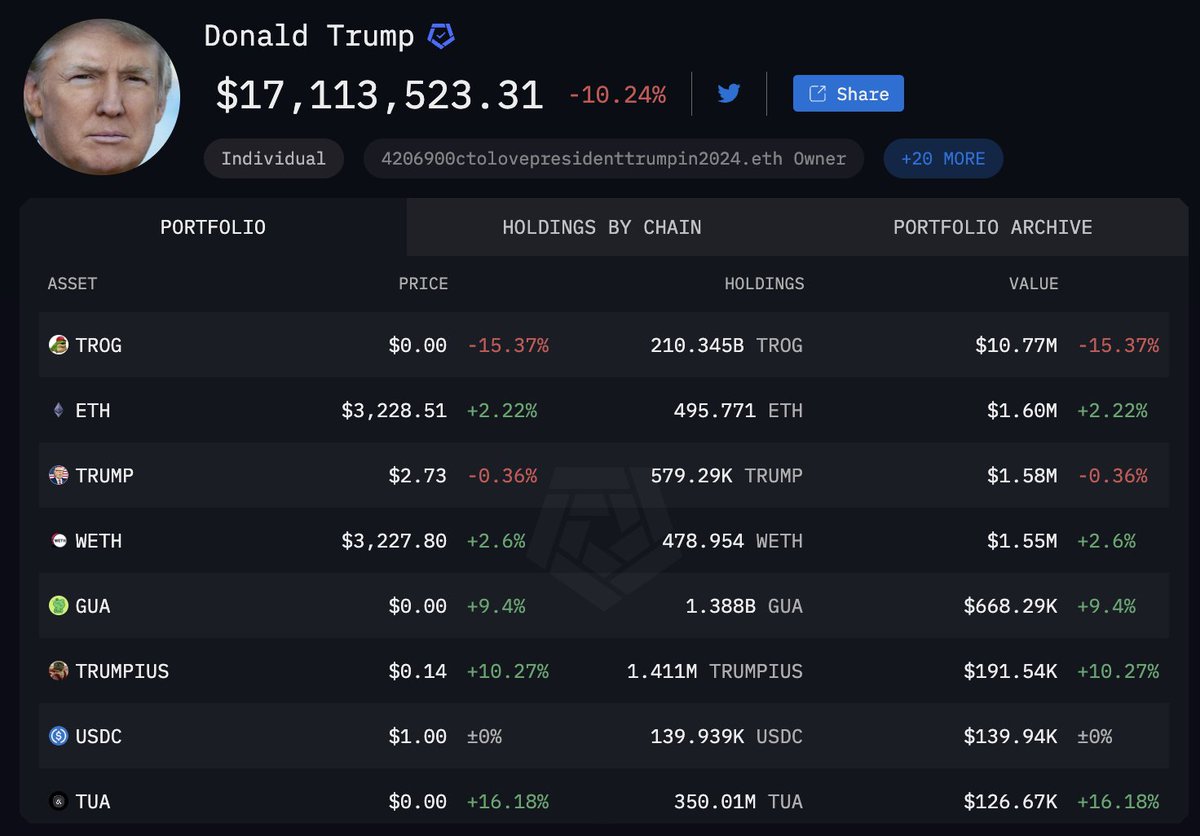
Task: Click the WETH token icon
Action: (59, 541)
